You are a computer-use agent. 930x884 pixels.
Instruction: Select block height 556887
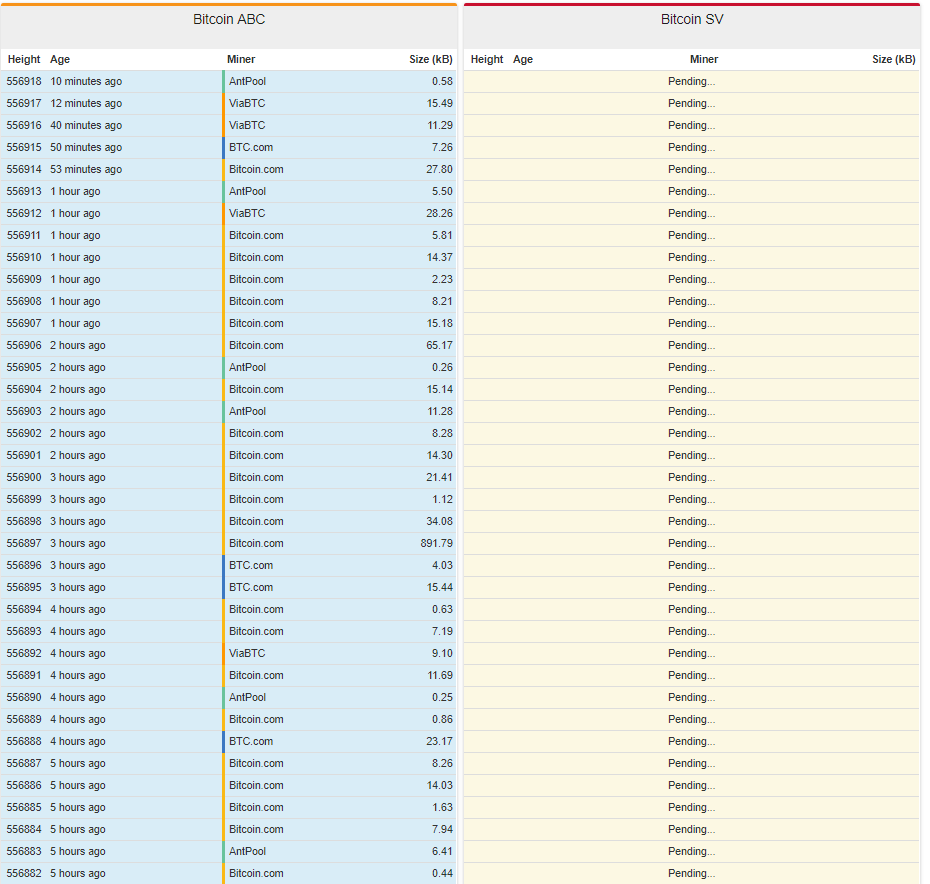pos(24,763)
